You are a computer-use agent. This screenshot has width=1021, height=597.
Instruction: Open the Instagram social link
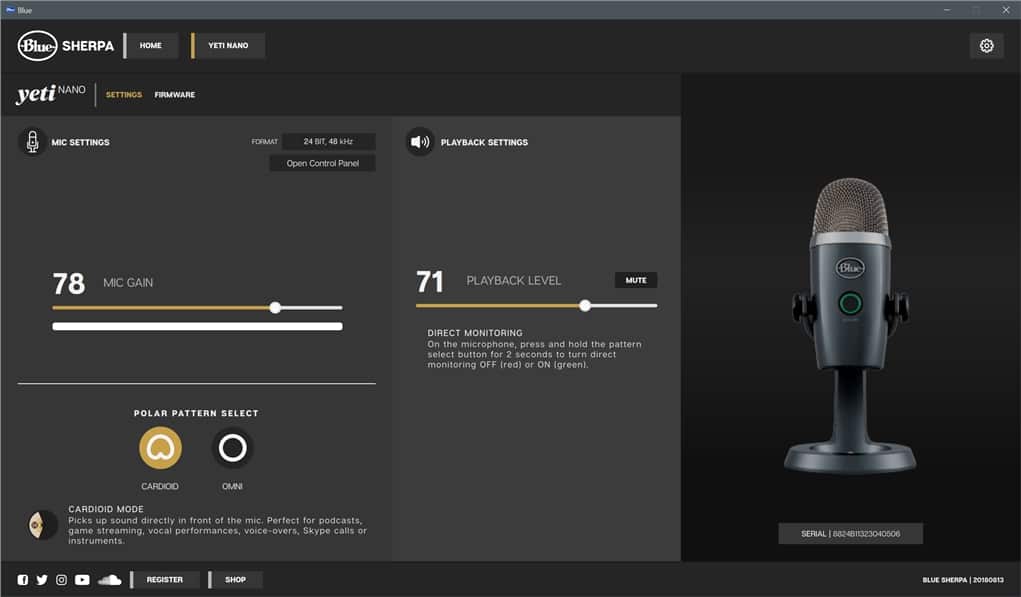(x=61, y=579)
